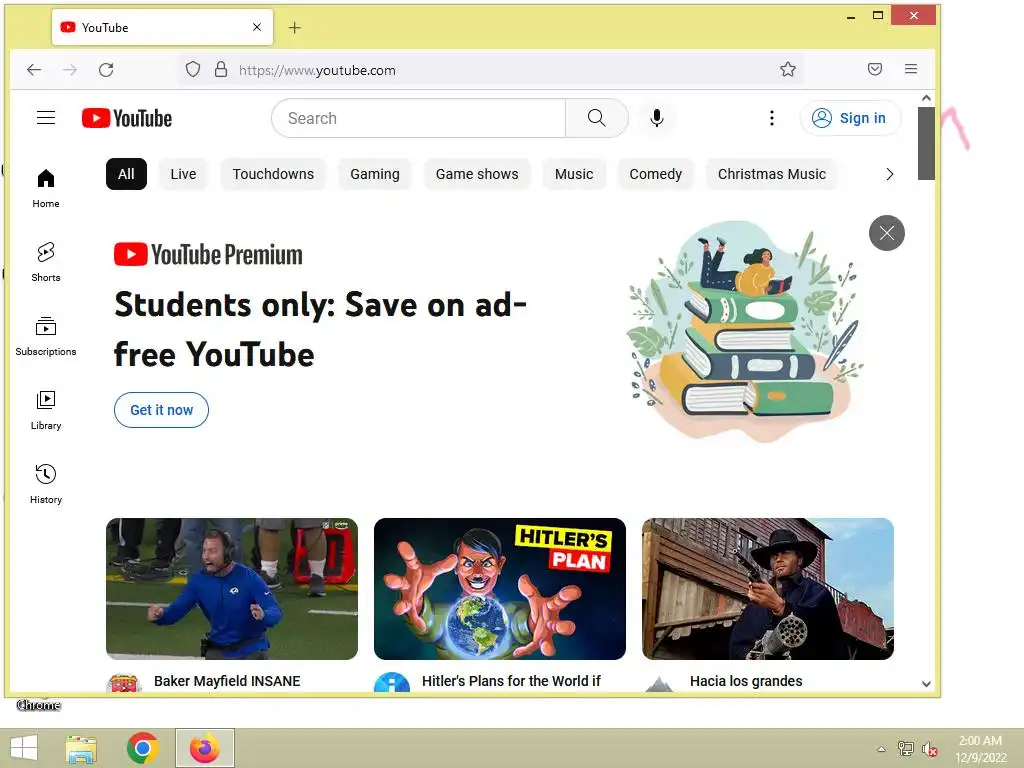1024x768 pixels.
Task: Click Hacia los grandes video title
Action: pos(746,681)
